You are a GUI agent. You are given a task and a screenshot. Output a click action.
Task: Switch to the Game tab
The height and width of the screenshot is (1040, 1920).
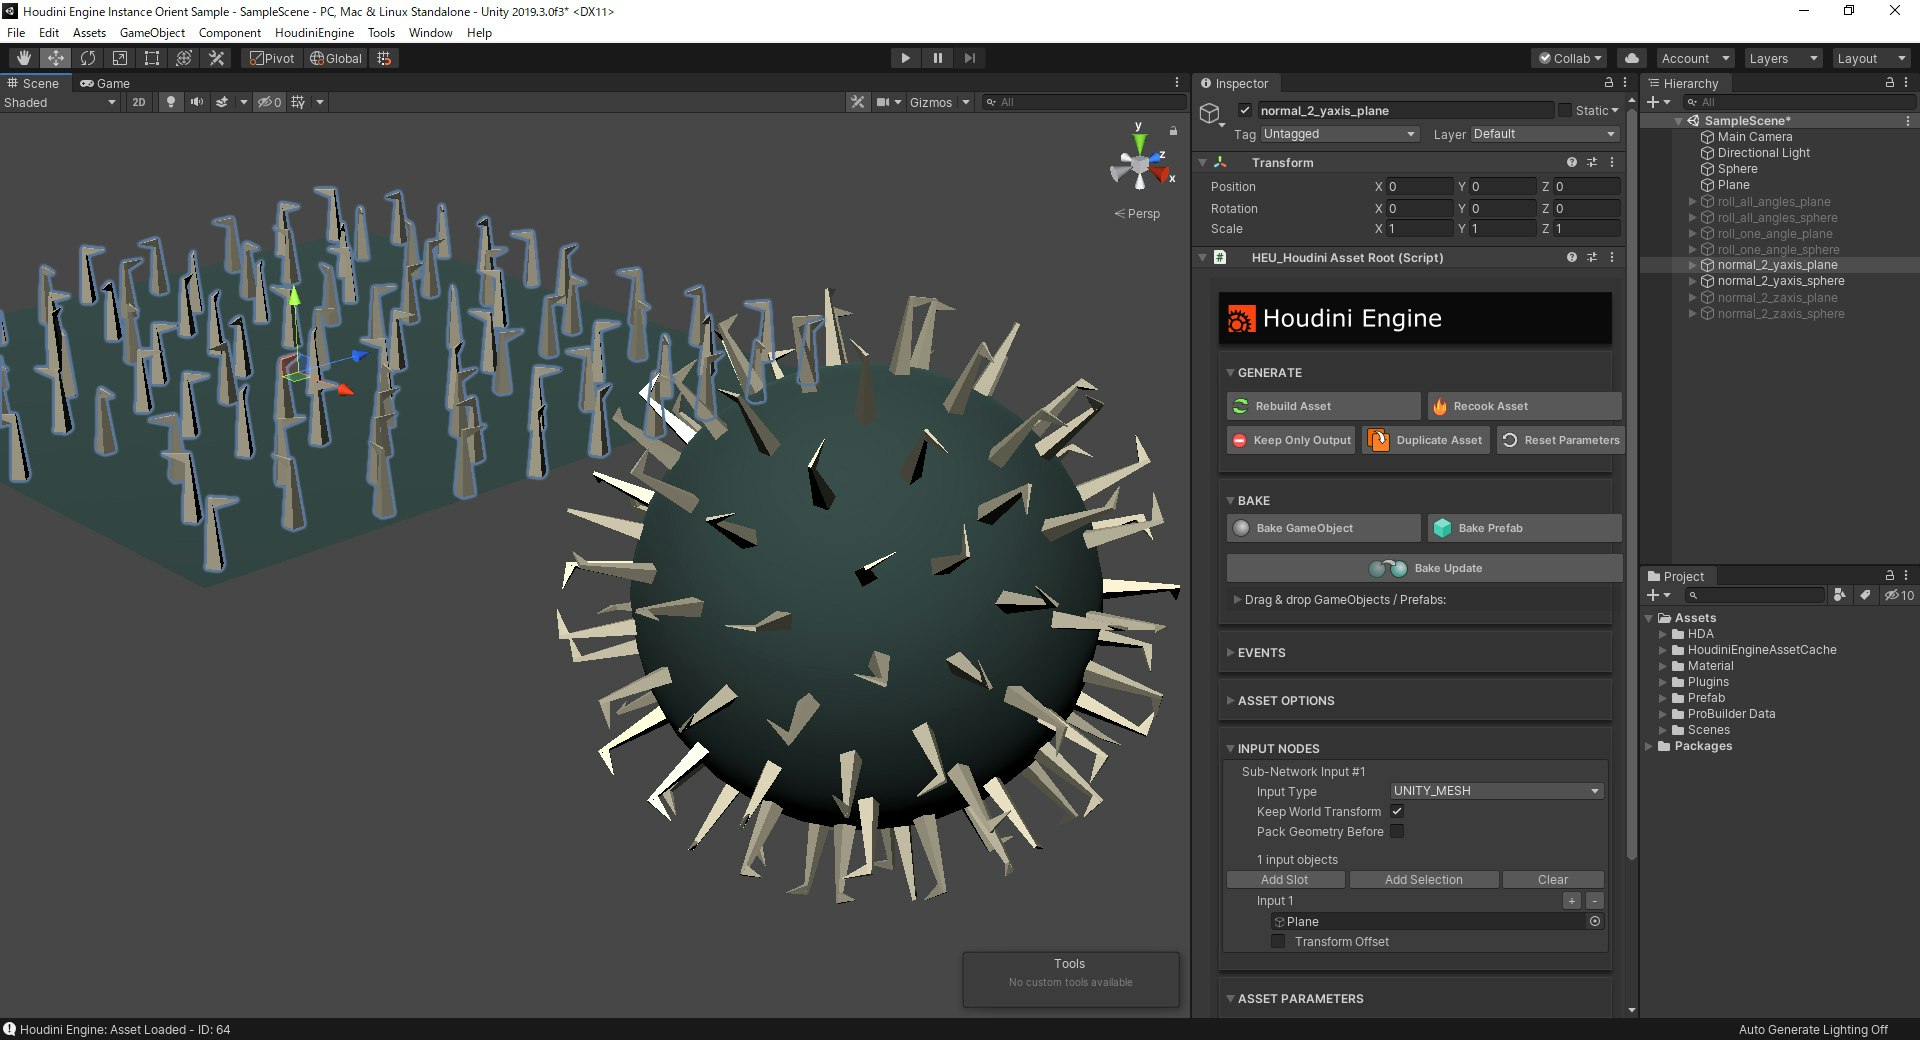click(x=106, y=83)
